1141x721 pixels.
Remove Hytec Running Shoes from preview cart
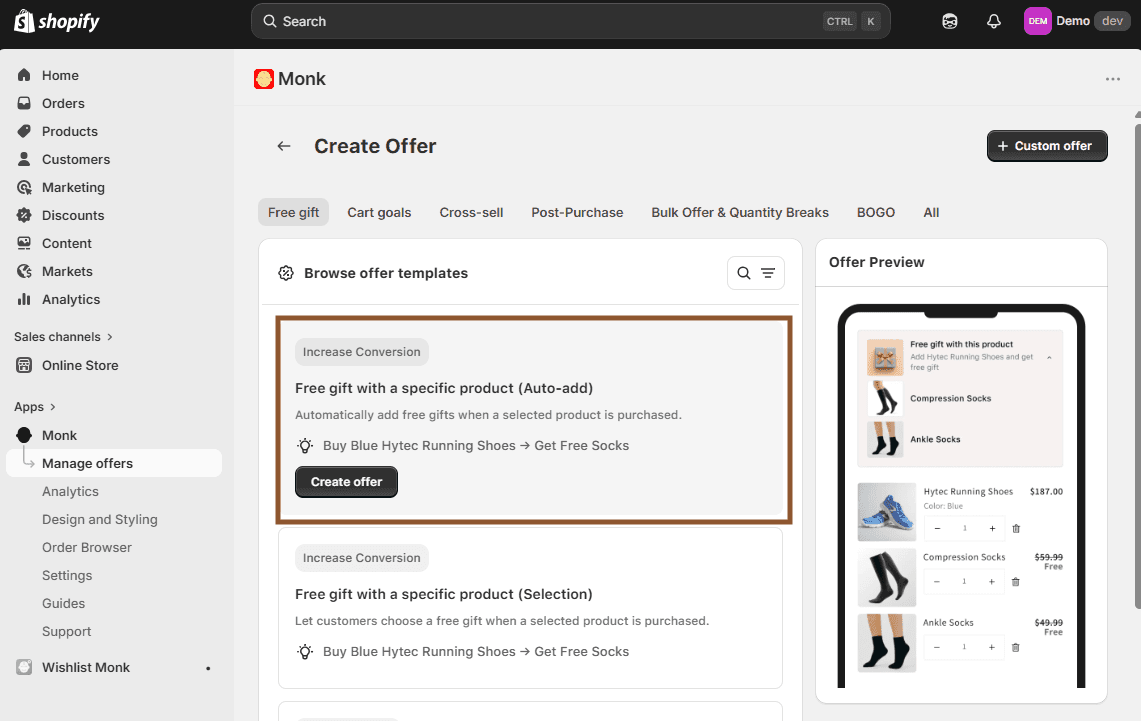click(x=1017, y=528)
